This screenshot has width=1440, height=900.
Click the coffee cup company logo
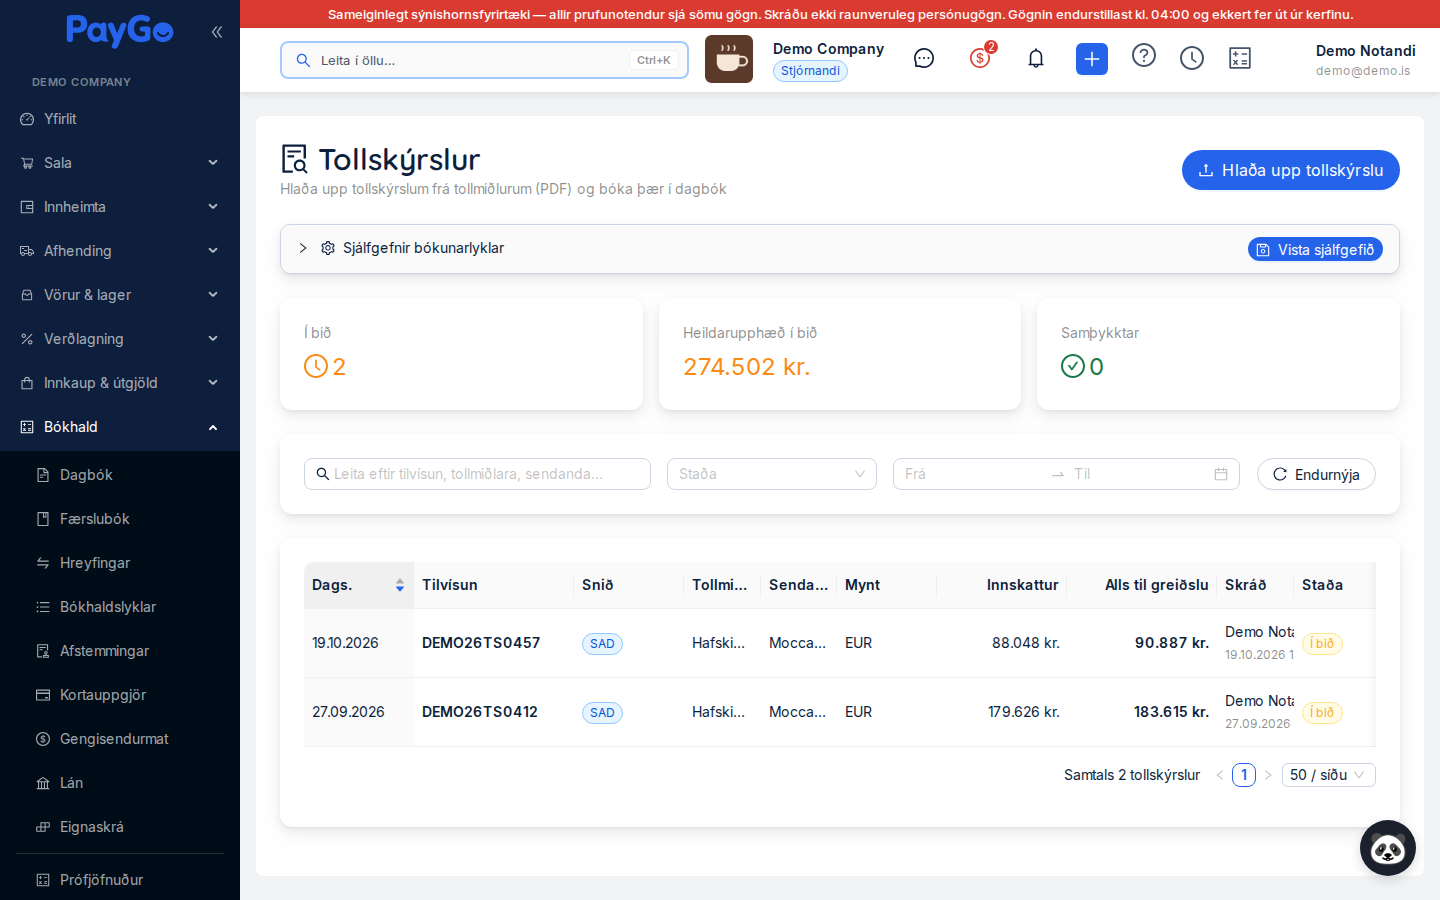click(729, 59)
